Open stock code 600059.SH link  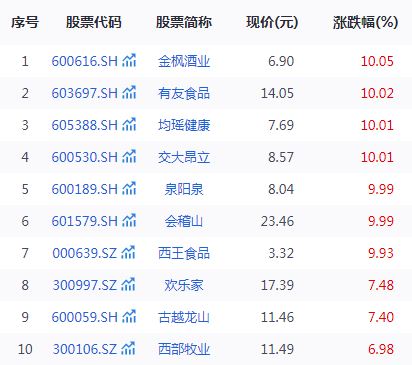point(85,317)
